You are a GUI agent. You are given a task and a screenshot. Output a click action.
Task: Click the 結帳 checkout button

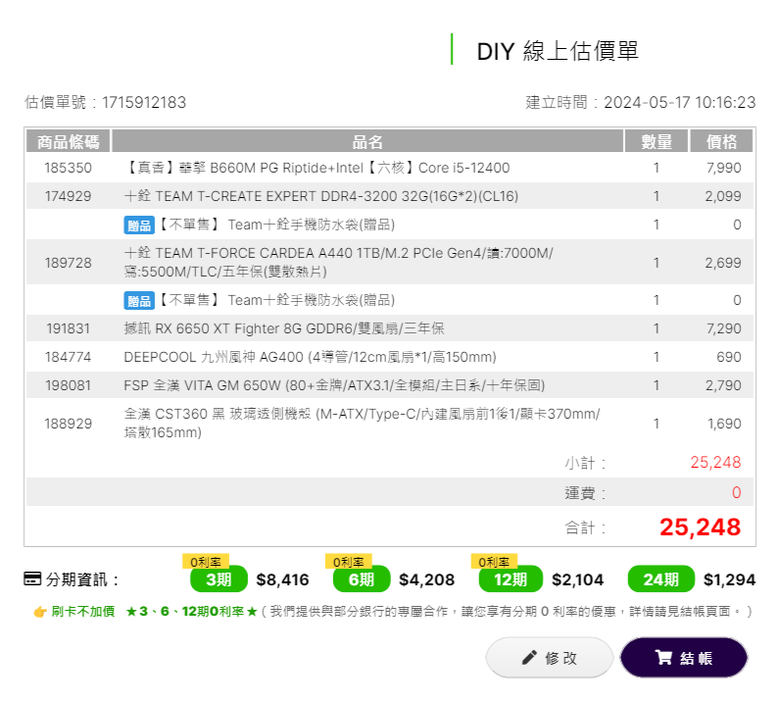tap(684, 658)
